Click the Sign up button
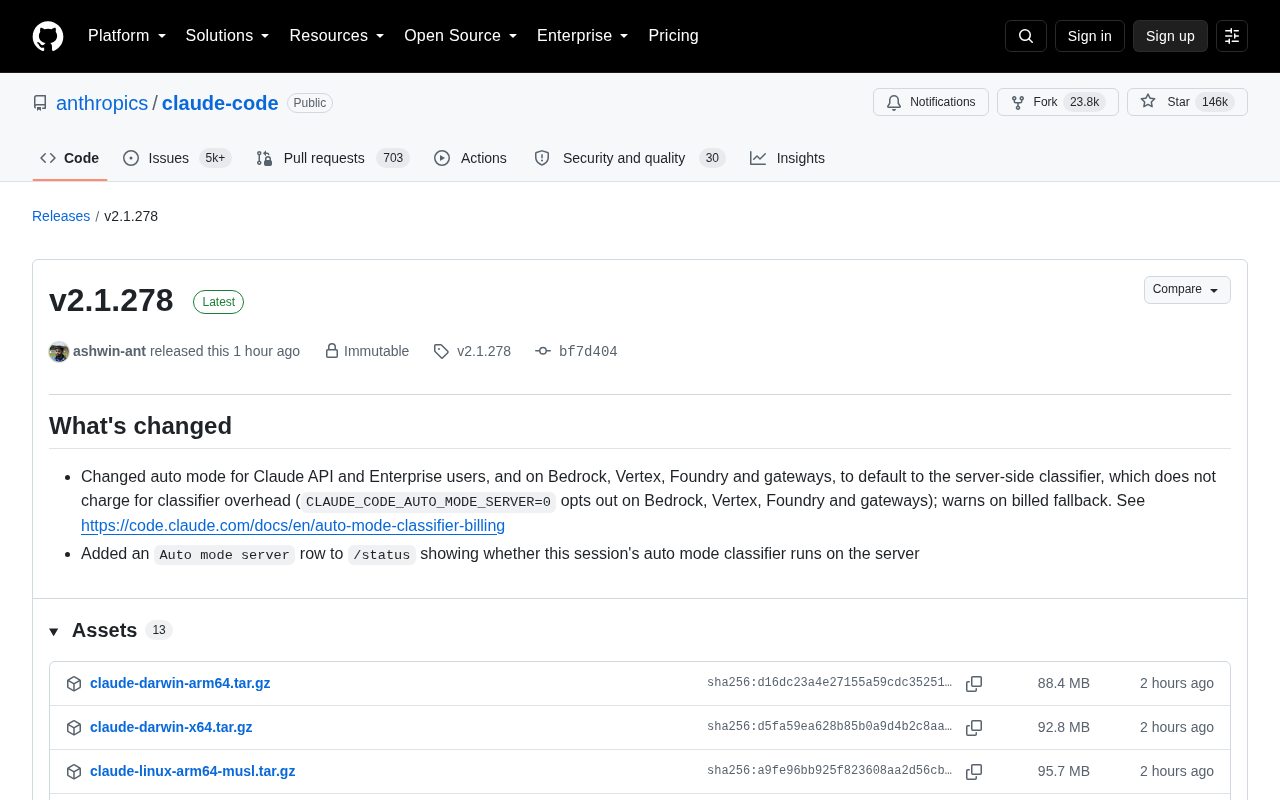The height and width of the screenshot is (800, 1280). 1170,36
